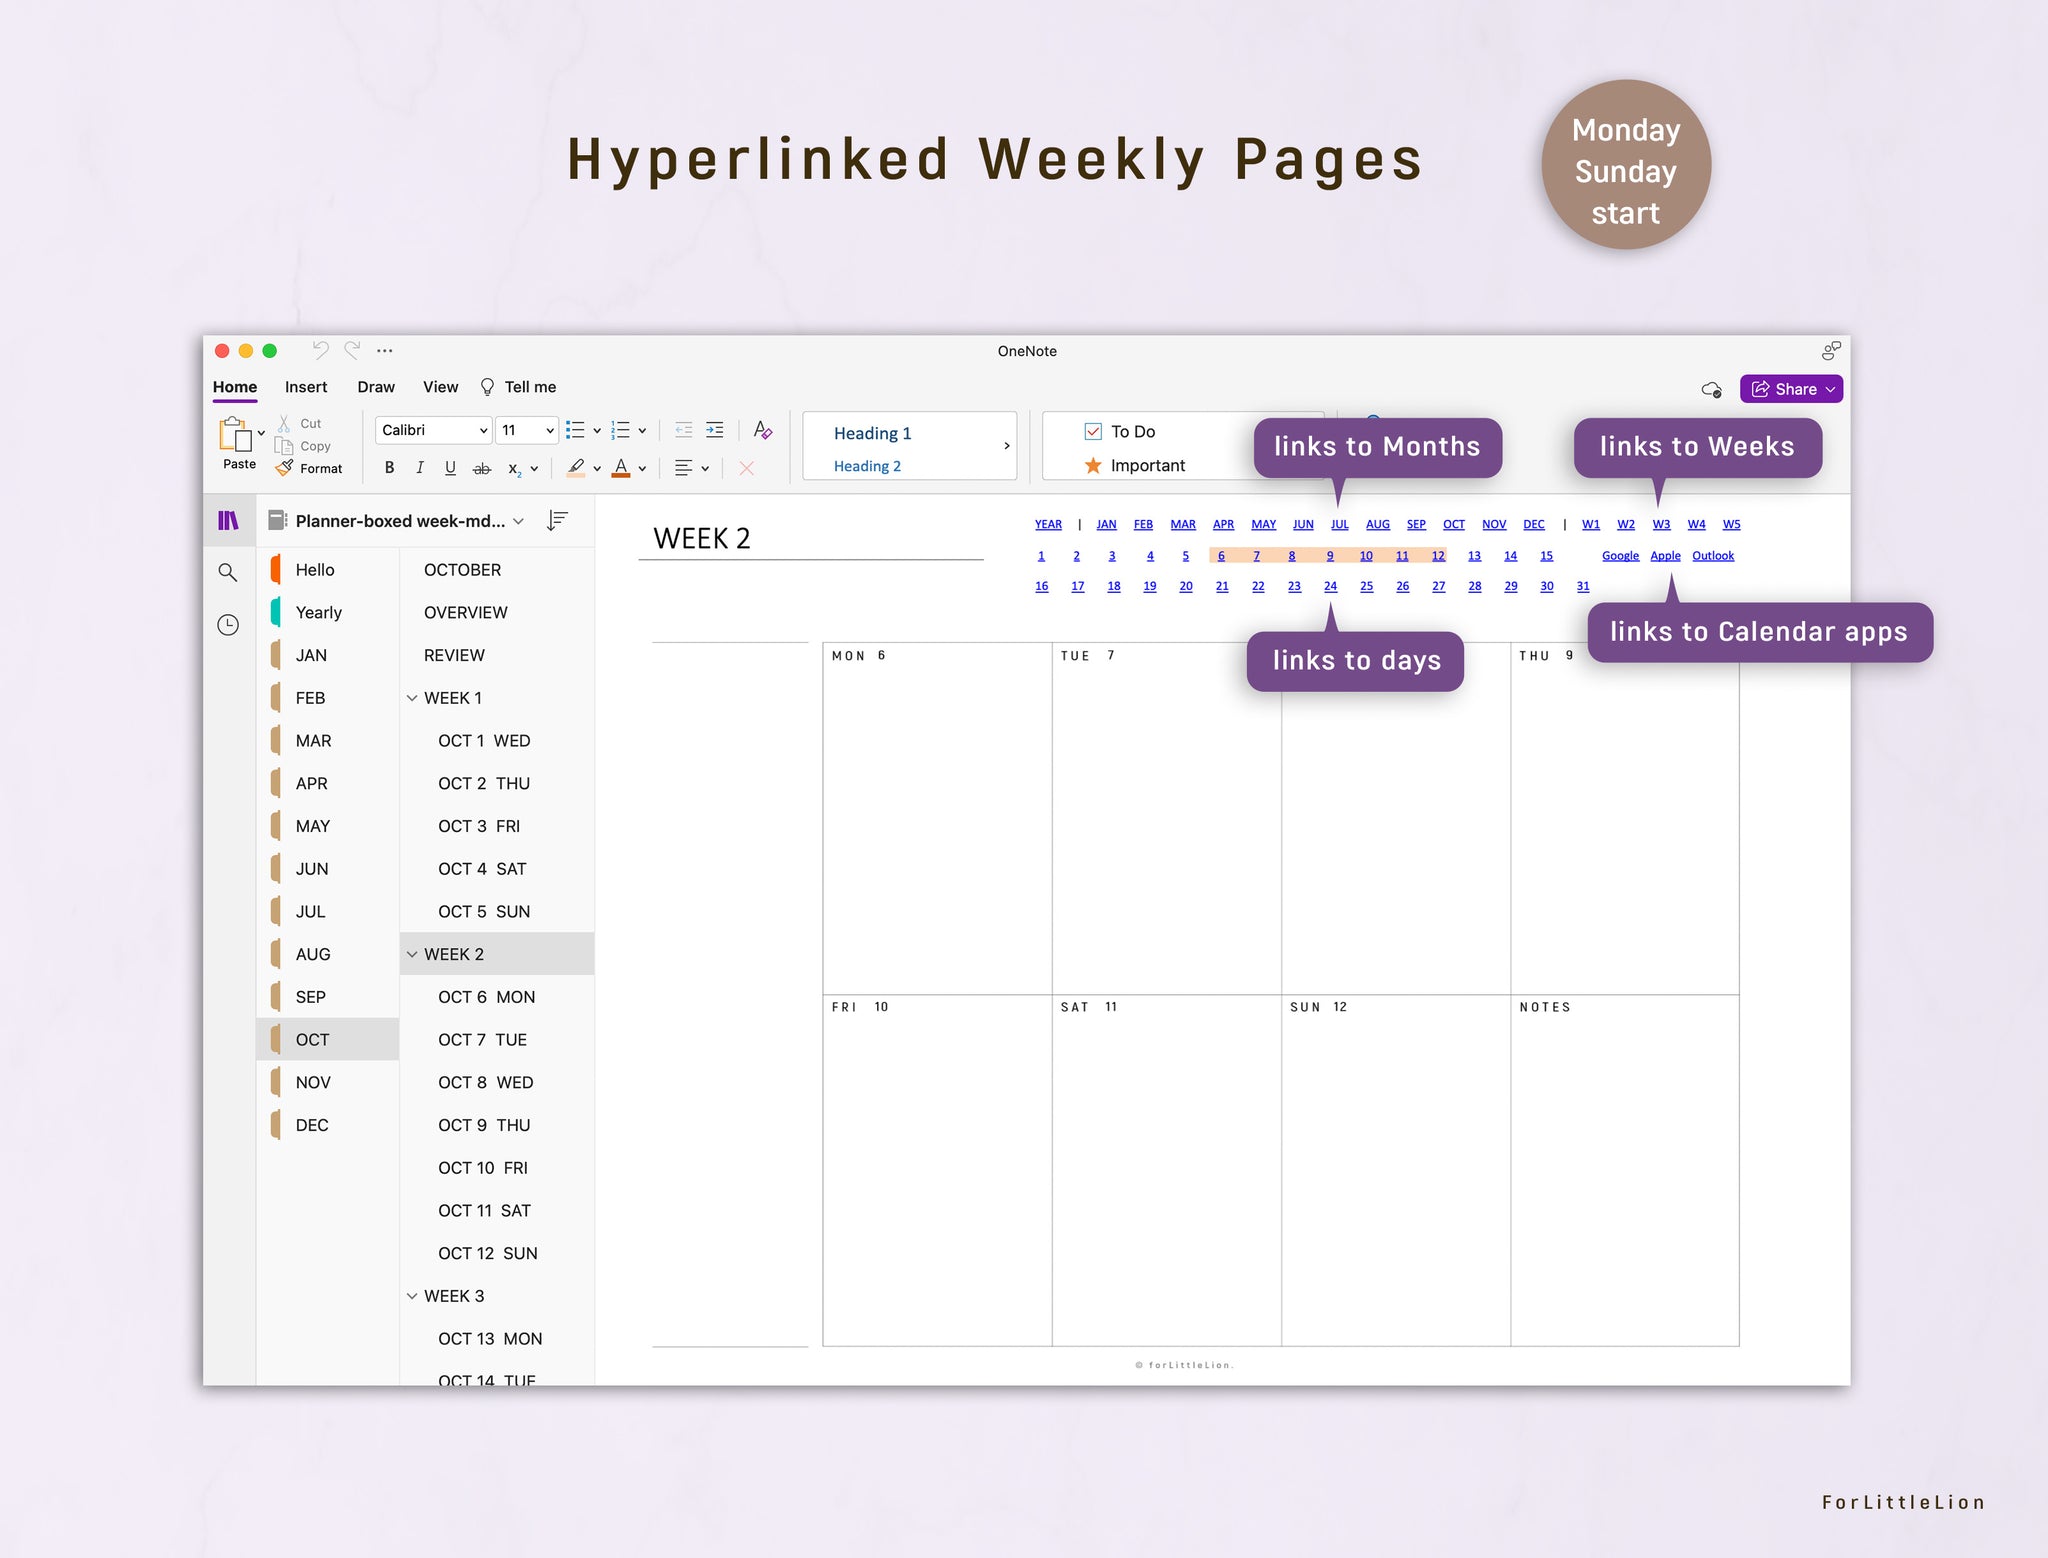Select the OCT 6 MON page
The height and width of the screenshot is (1558, 2048).
tap(484, 996)
